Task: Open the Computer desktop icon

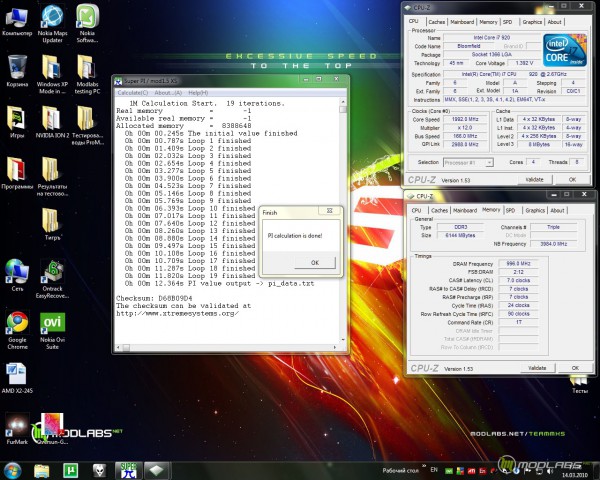Action: [x=17, y=21]
